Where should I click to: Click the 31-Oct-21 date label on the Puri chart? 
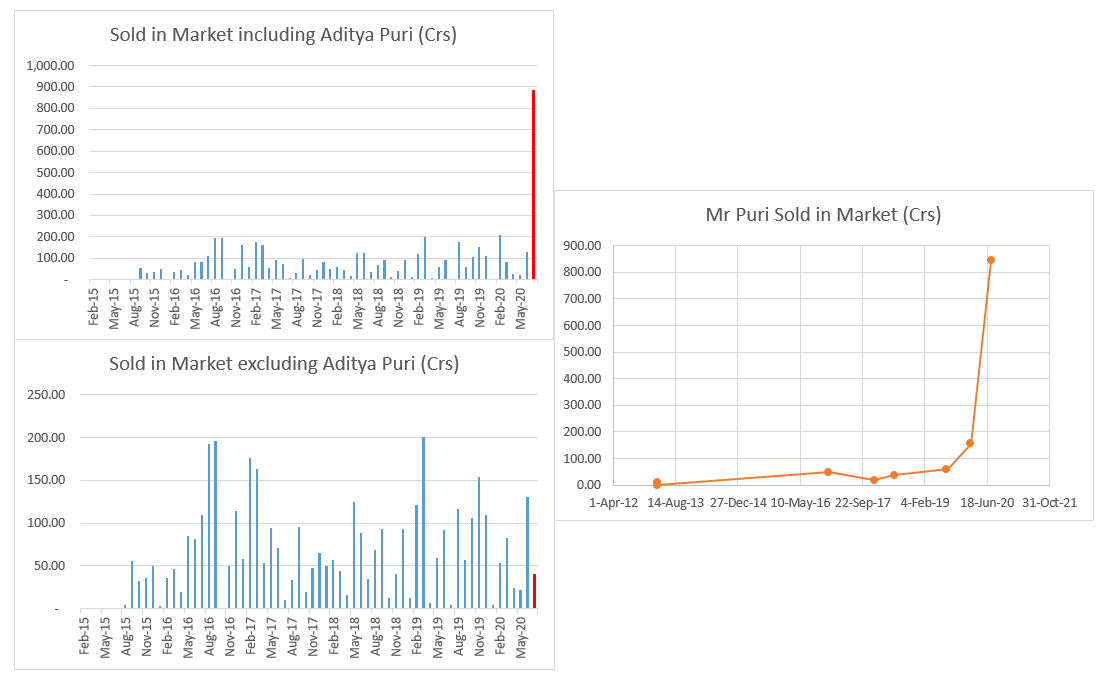click(x=1050, y=502)
